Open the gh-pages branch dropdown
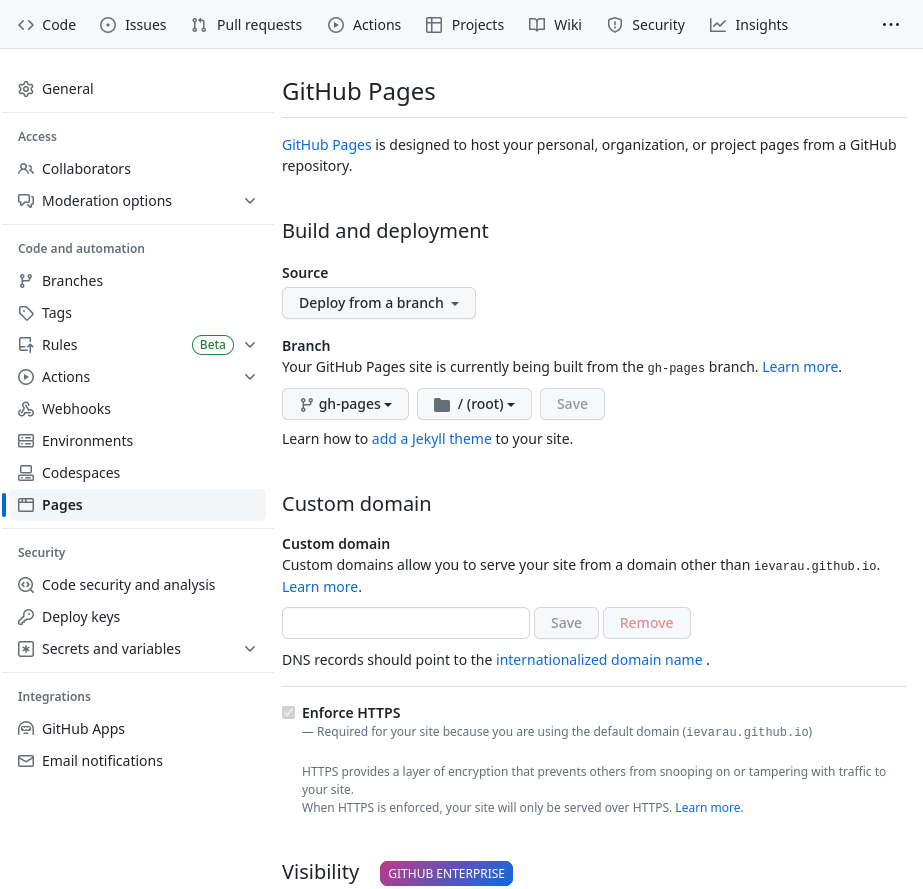 [x=346, y=404]
